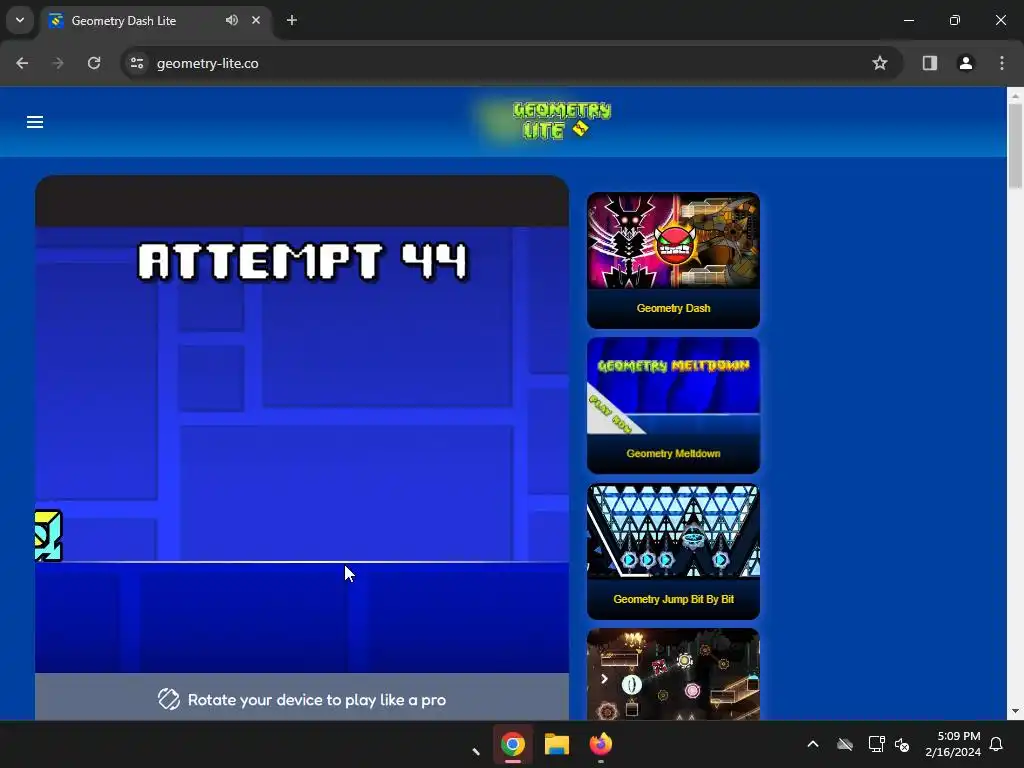The width and height of the screenshot is (1024, 768).
Task: Open a new browser tab
Action: pos(292,20)
